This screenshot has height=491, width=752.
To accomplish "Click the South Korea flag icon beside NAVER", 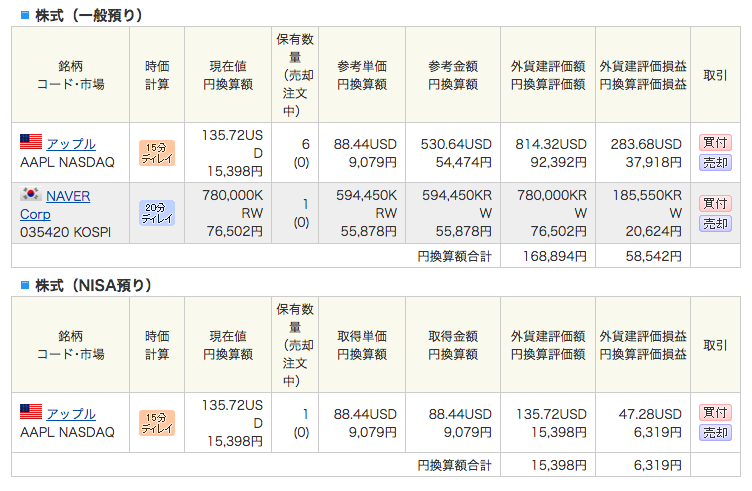I will 31,194.
